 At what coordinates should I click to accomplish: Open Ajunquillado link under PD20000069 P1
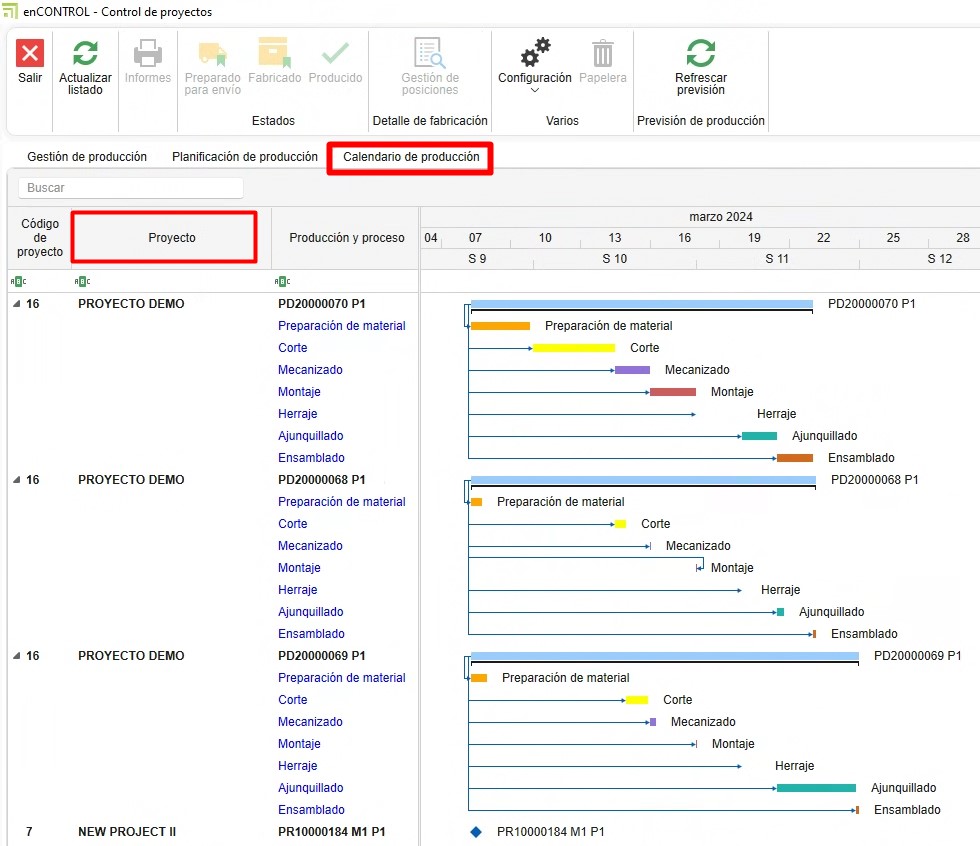click(x=311, y=788)
